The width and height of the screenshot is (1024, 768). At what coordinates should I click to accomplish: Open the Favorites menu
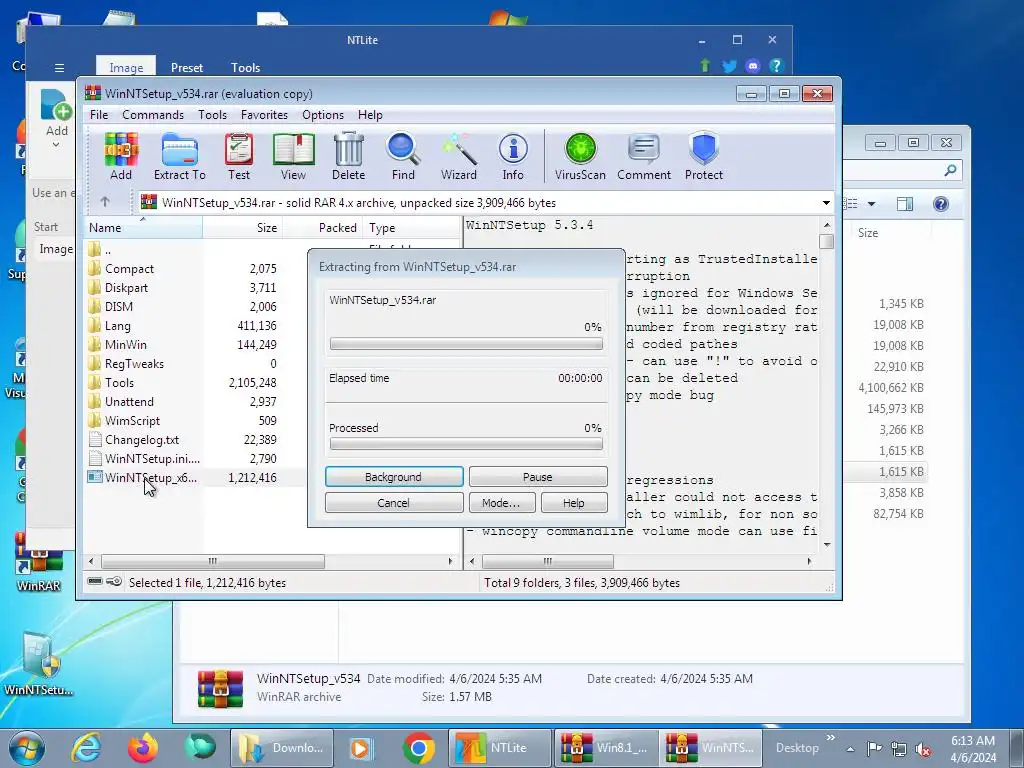tap(264, 115)
